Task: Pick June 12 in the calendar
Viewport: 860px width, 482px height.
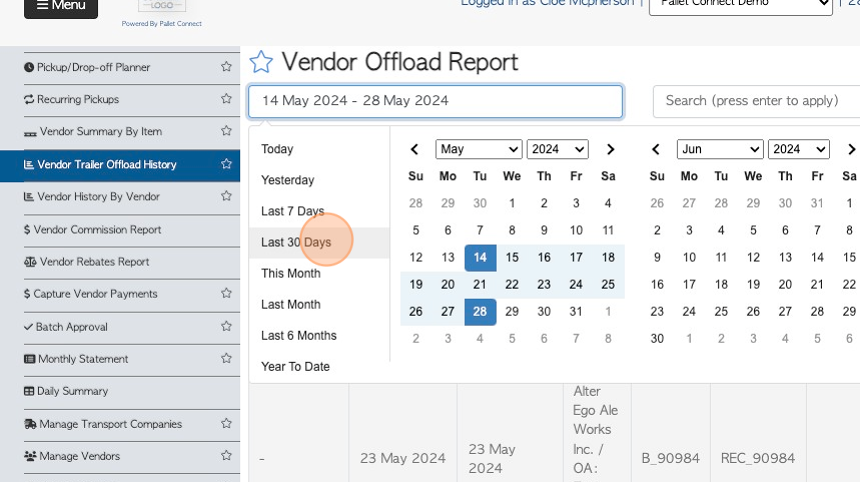Action: click(x=753, y=258)
